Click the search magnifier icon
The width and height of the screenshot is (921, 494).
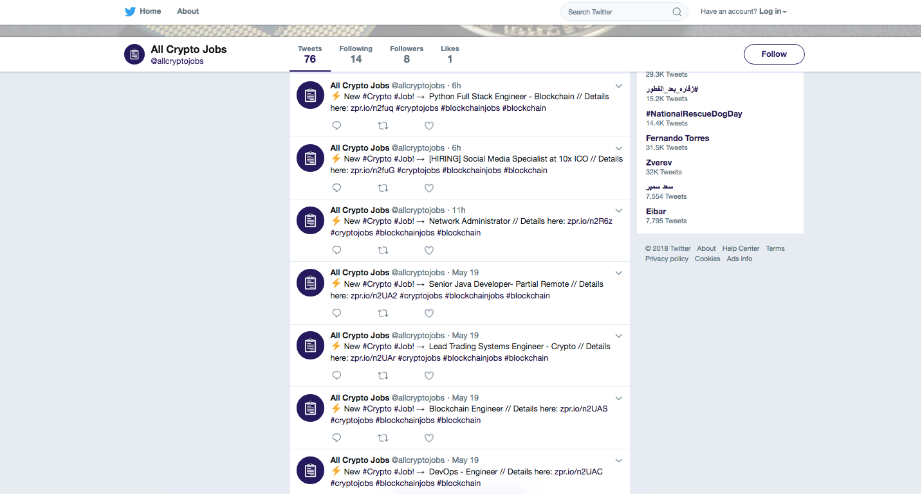pos(677,12)
